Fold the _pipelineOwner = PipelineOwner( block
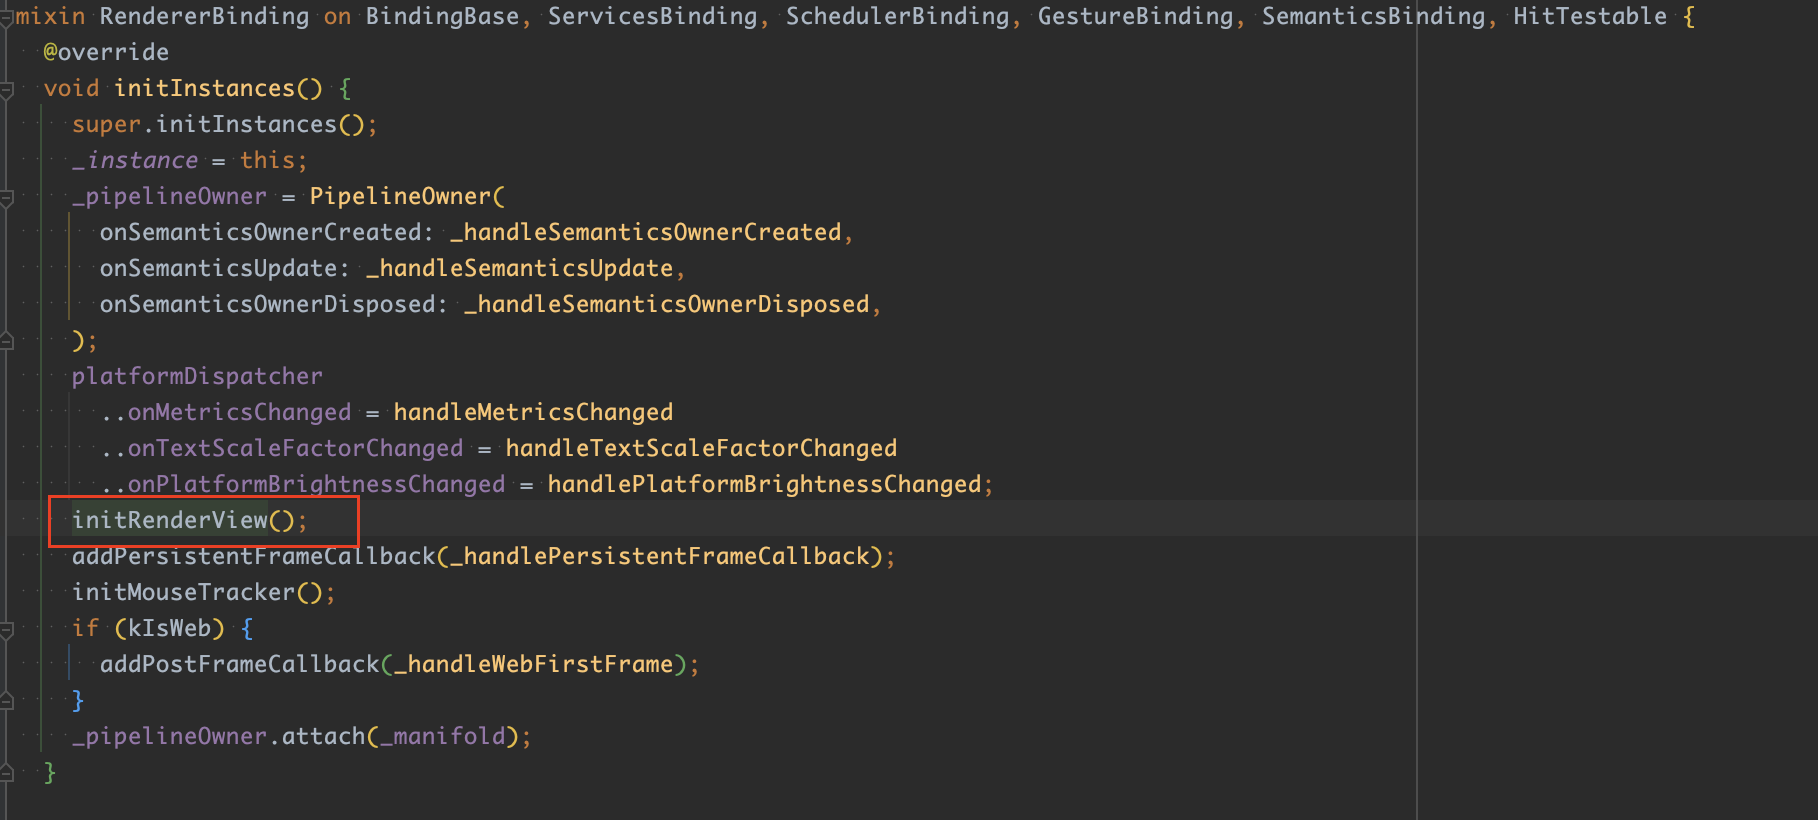The height and width of the screenshot is (820, 1818). pyautogui.click(x=6, y=198)
